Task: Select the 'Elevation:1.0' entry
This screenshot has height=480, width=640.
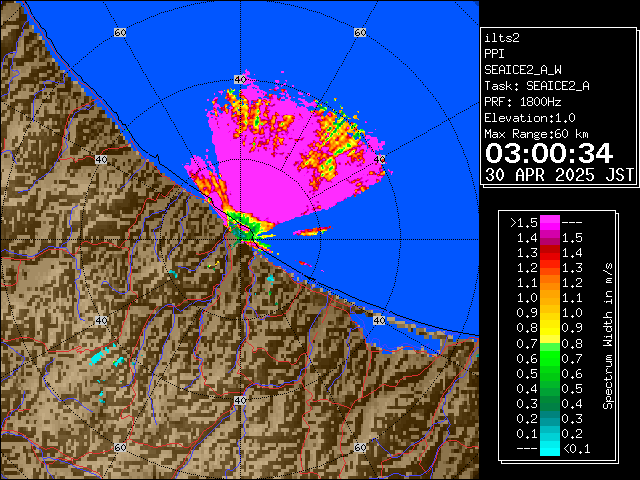Action: (x=530, y=118)
